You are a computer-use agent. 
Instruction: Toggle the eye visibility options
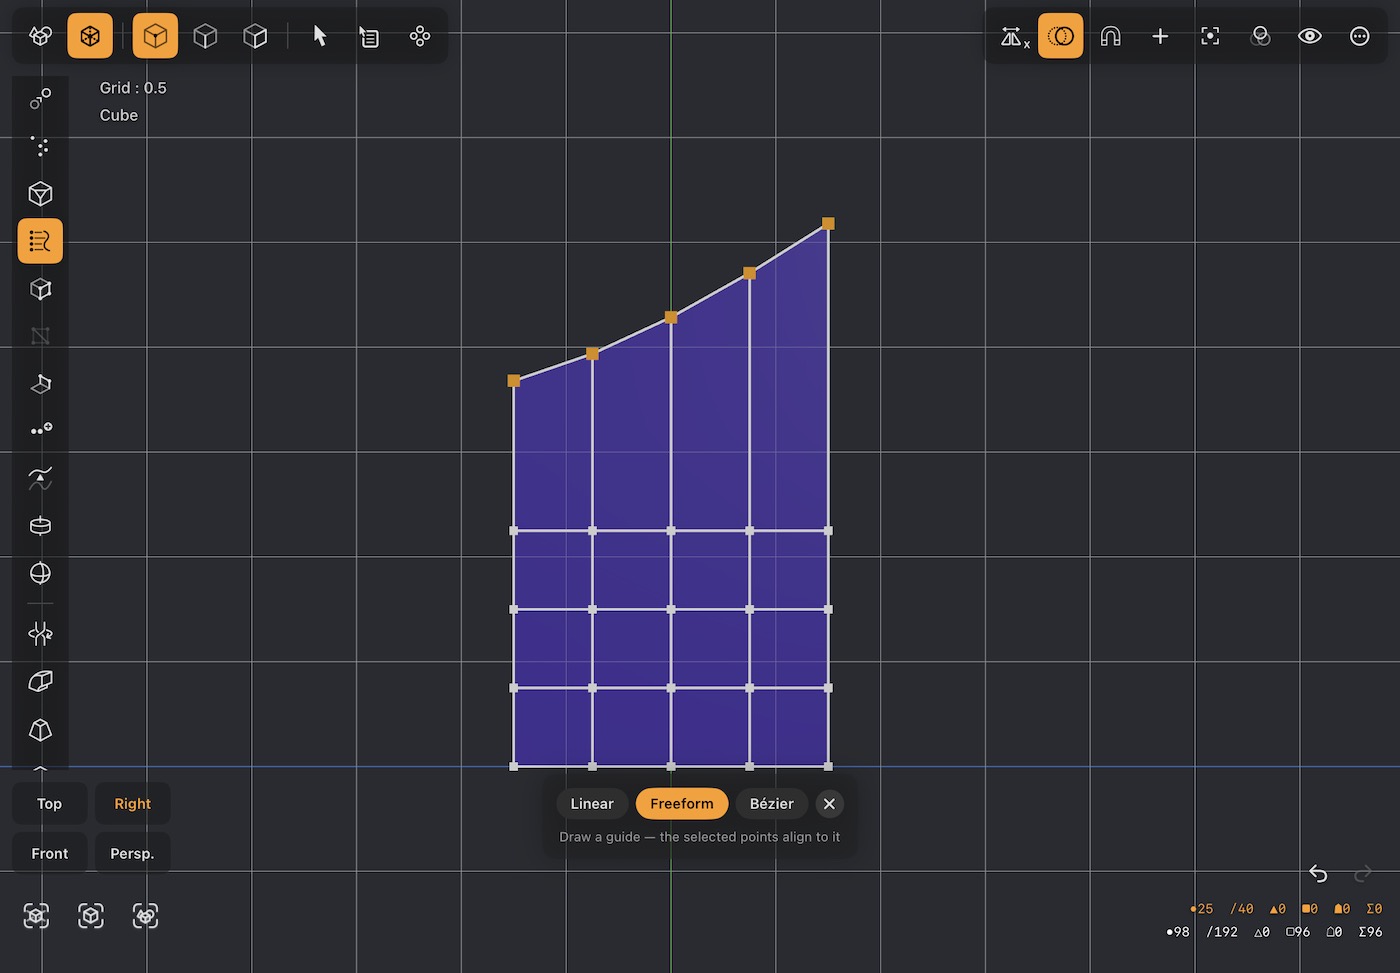[1310, 36]
